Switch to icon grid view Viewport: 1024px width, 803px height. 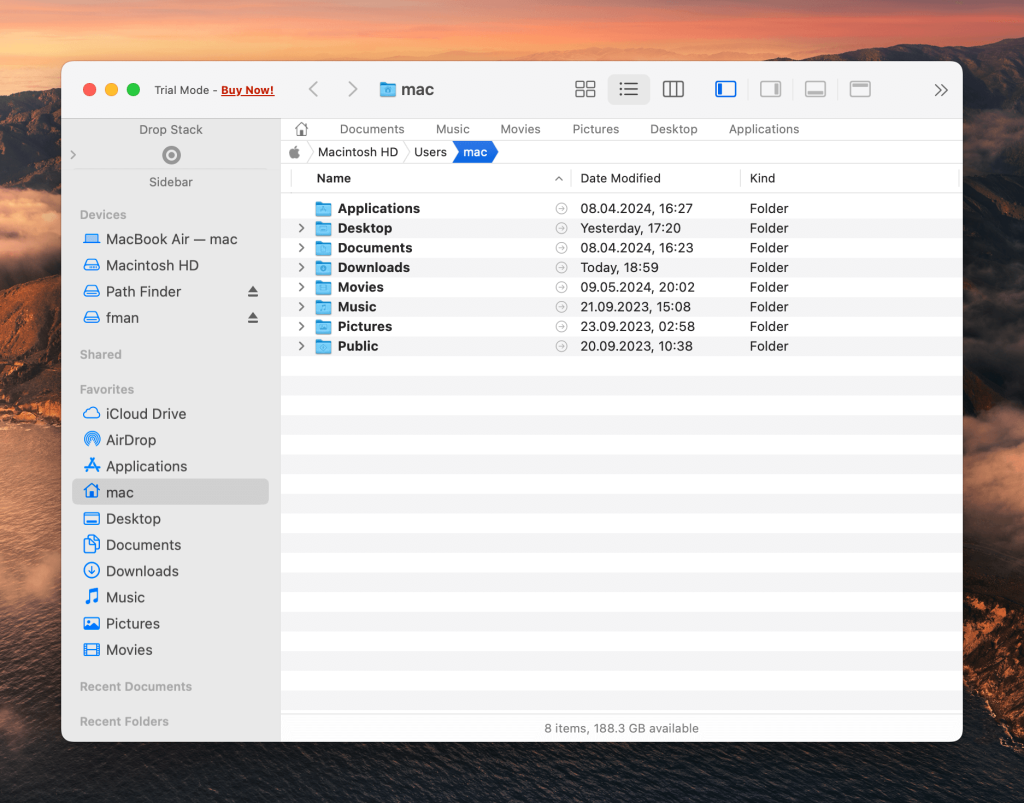click(x=585, y=90)
